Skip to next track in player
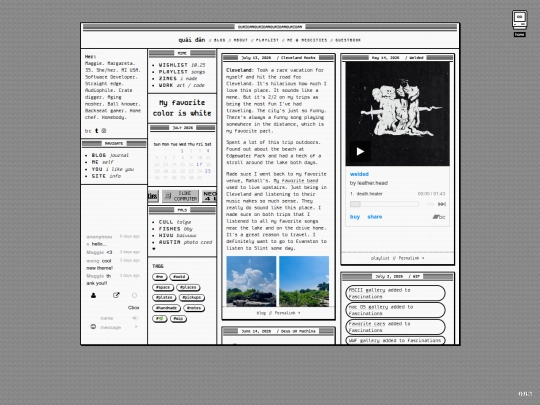The width and height of the screenshot is (540, 405). [x=442, y=204]
